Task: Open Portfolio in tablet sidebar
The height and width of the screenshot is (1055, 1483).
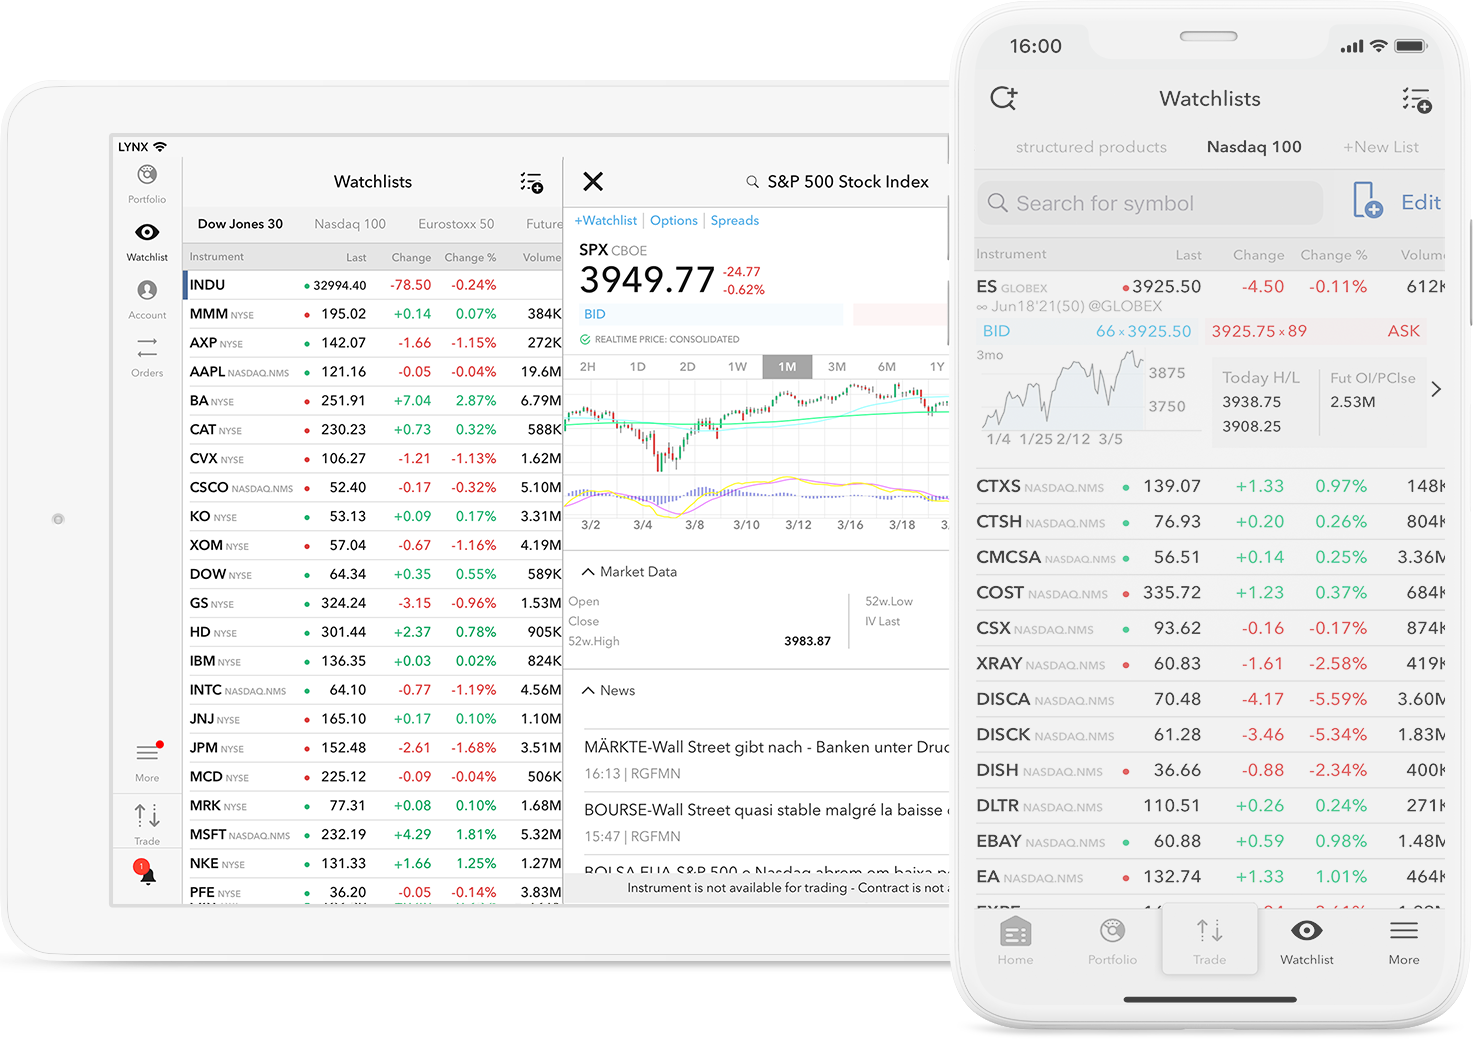Action: [147, 184]
